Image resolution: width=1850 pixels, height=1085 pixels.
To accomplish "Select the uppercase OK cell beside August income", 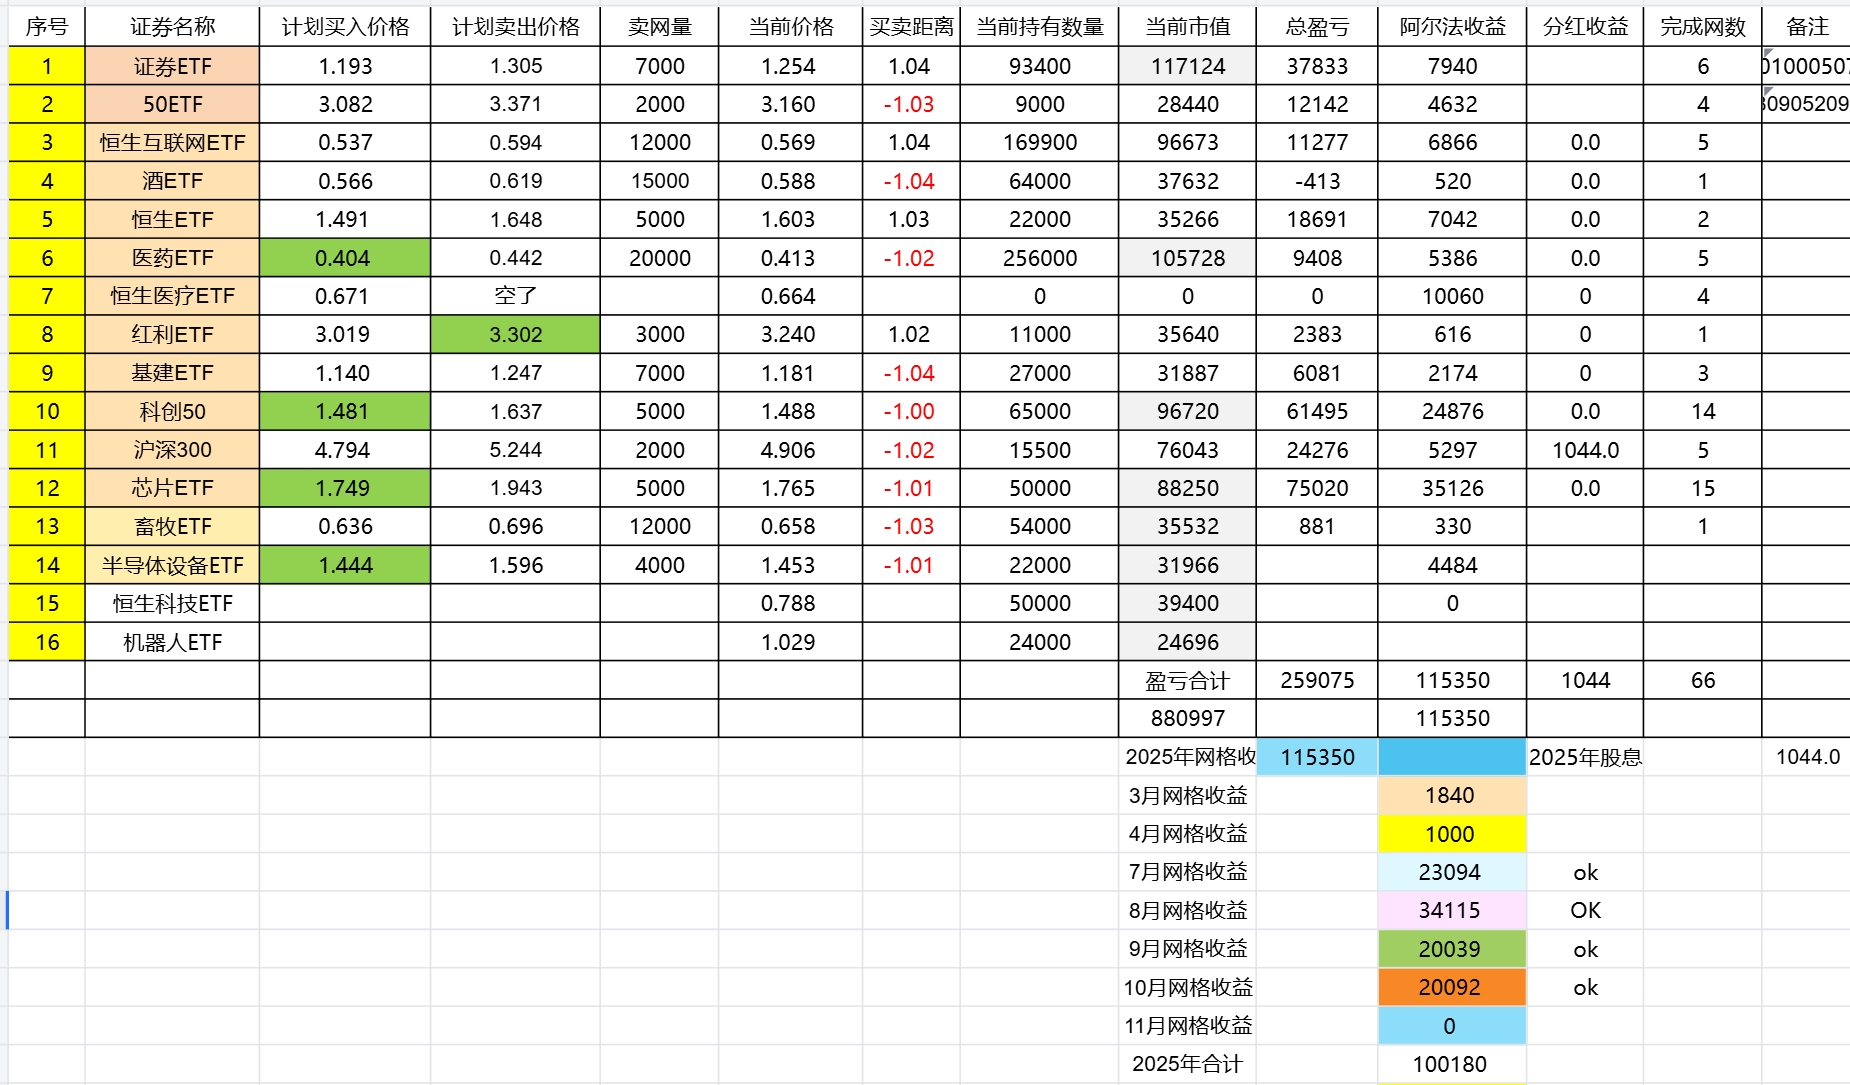I will pyautogui.click(x=1584, y=910).
